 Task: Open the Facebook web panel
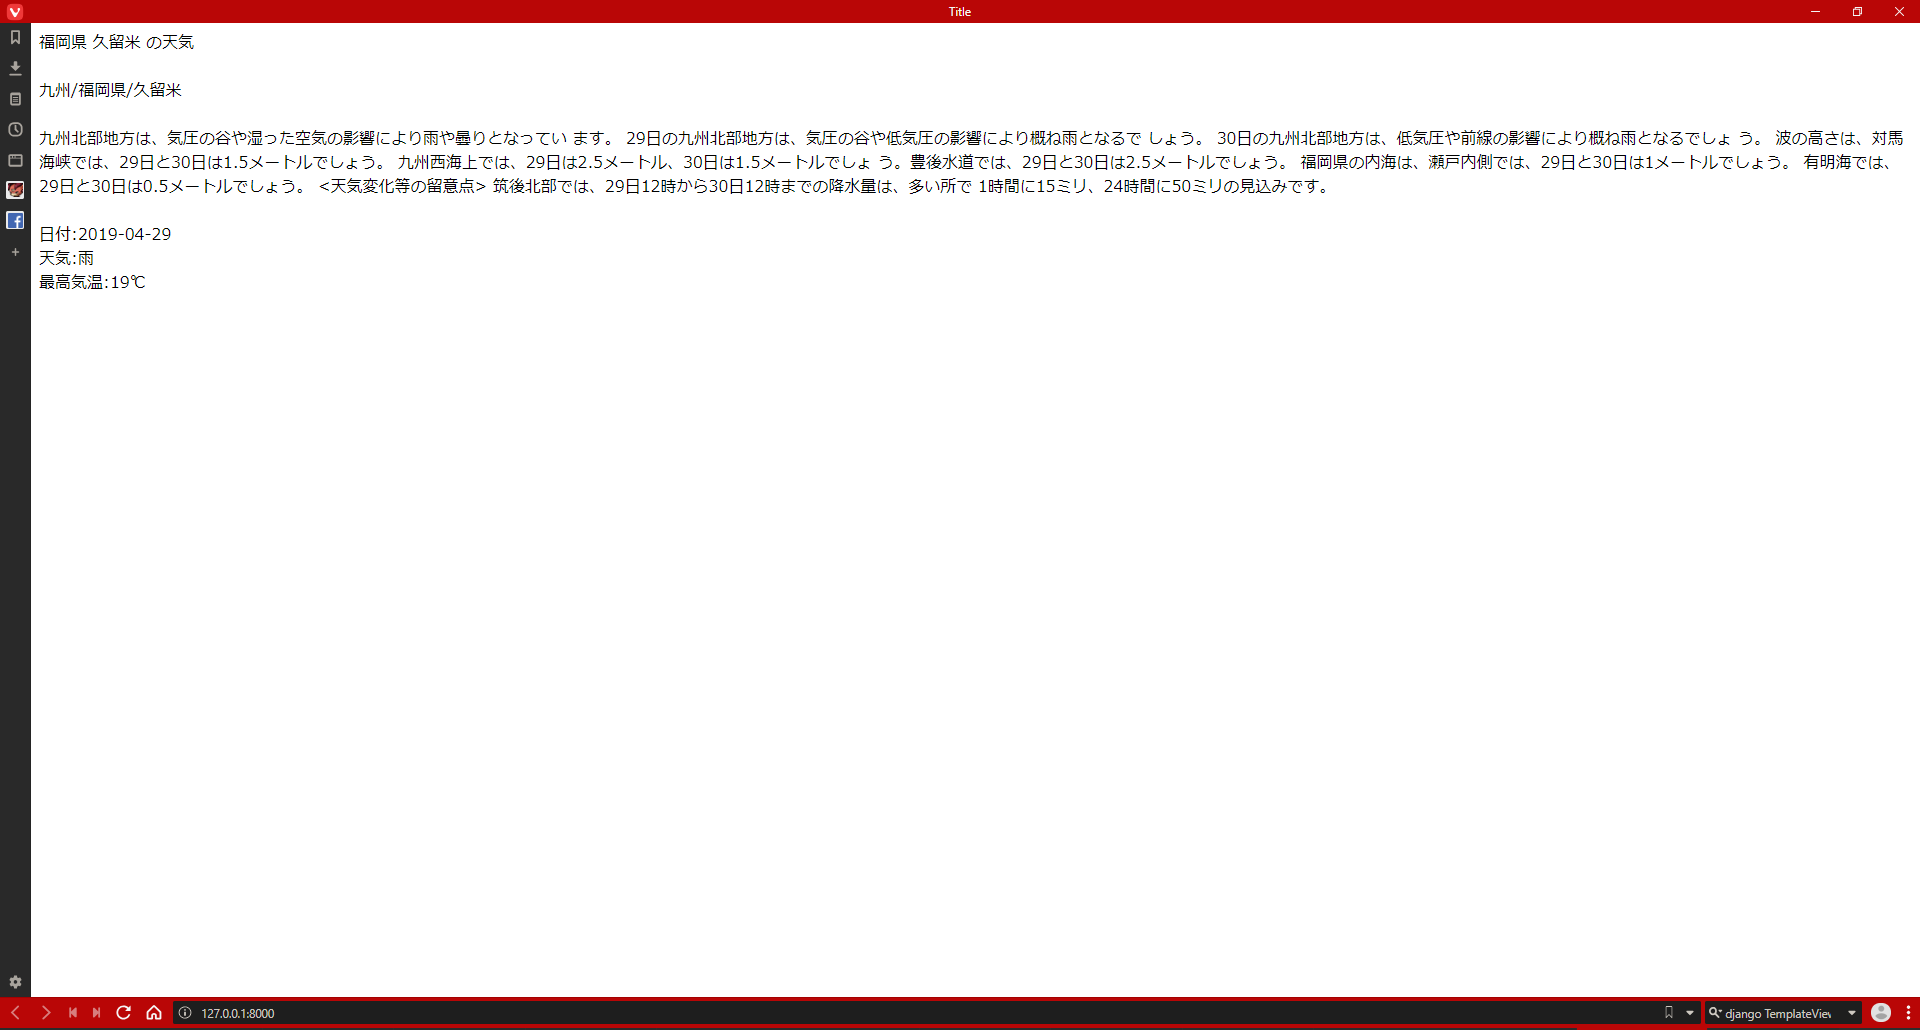[x=15, y=220]
